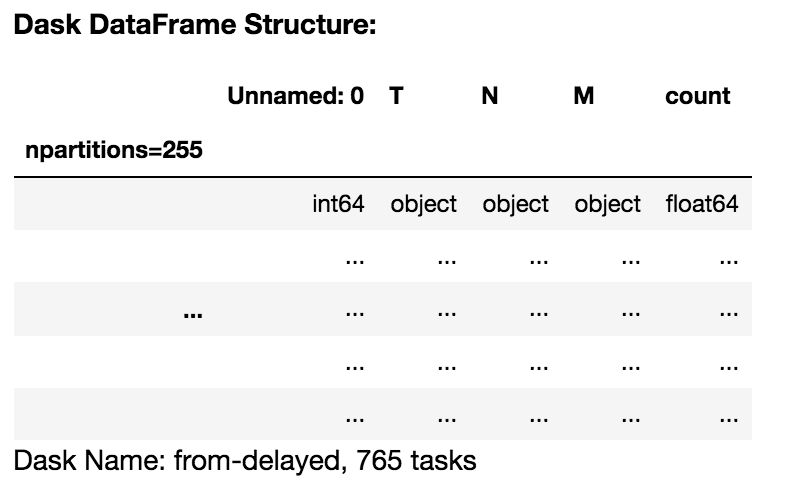Click the object dtype under T column

[423, 204]
